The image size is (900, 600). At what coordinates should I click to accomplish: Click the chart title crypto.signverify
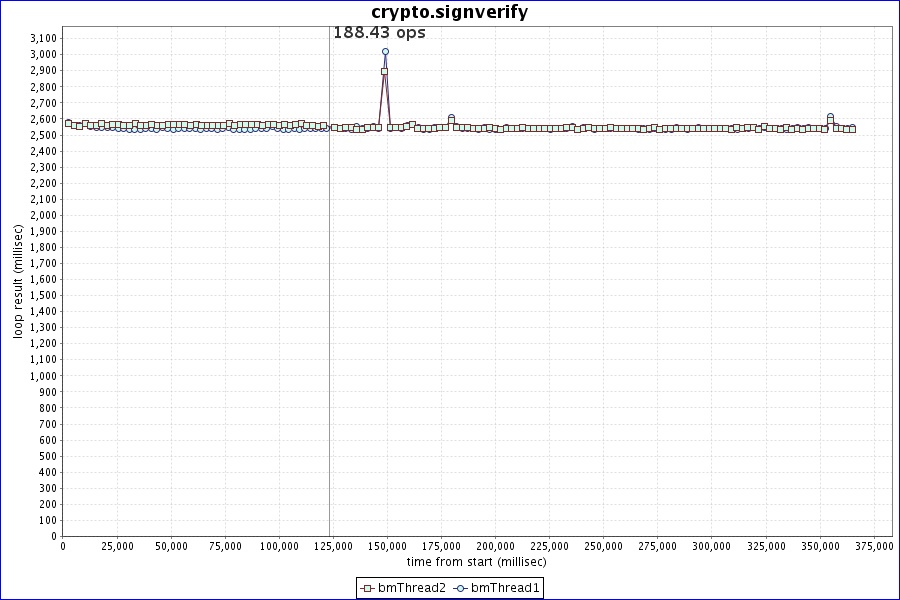[x=449, y=12]
